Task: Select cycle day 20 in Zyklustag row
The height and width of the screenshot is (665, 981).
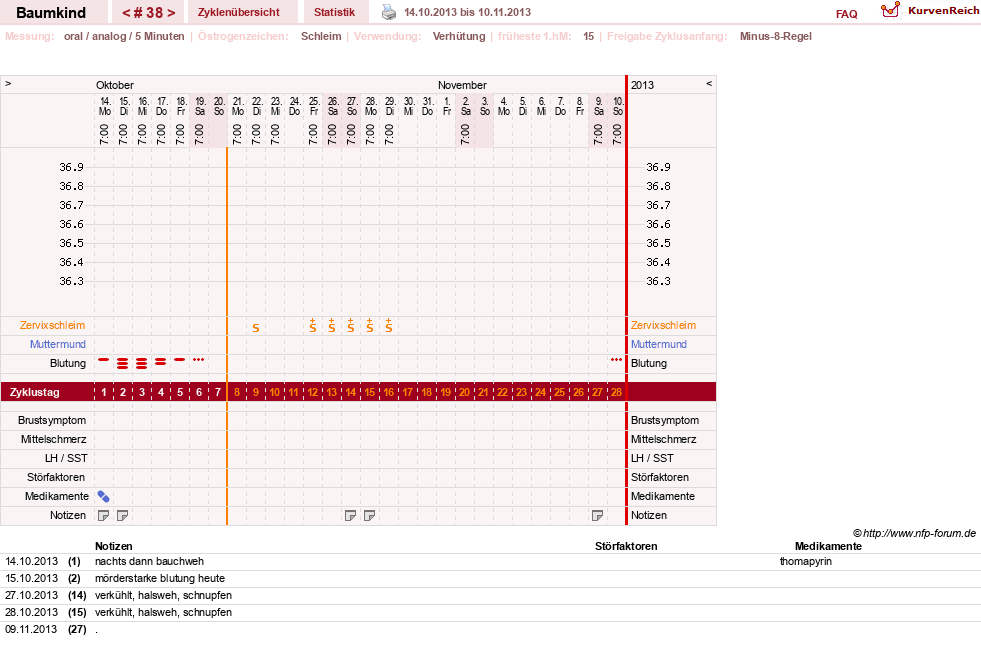Action: pyautogui.click(x=464, y=392)
